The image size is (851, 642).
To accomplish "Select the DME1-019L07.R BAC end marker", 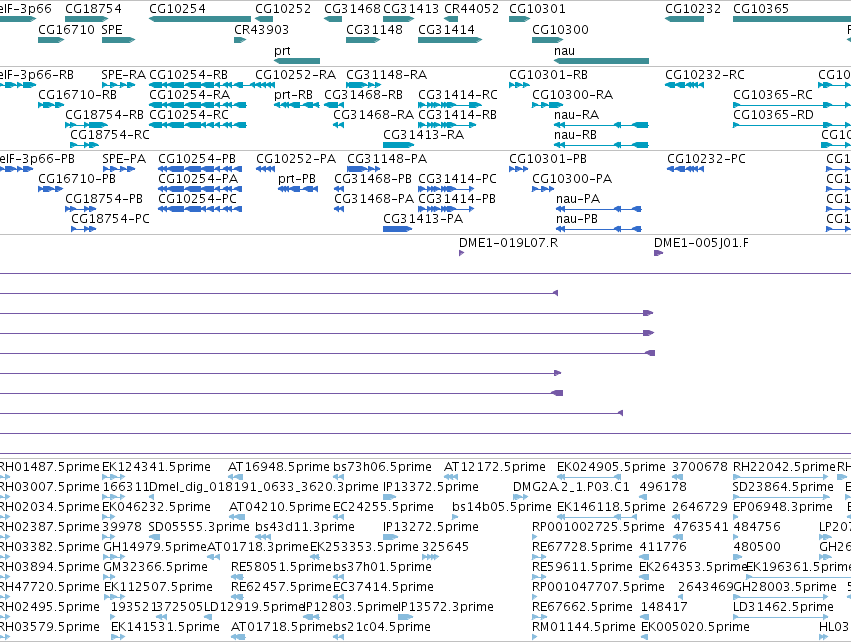I will click(x=461, y=253).
